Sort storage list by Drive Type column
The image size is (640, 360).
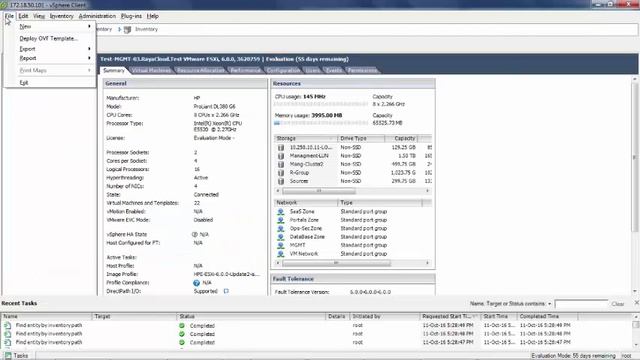pyautogui.click(x=361, y=138)
